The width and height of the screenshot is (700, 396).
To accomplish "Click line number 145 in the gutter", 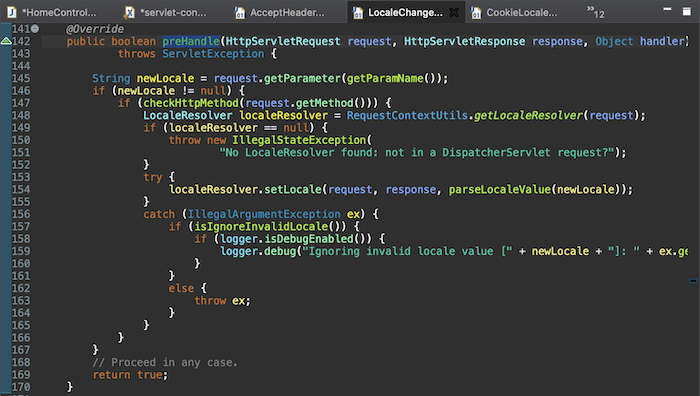I will 21,78.
